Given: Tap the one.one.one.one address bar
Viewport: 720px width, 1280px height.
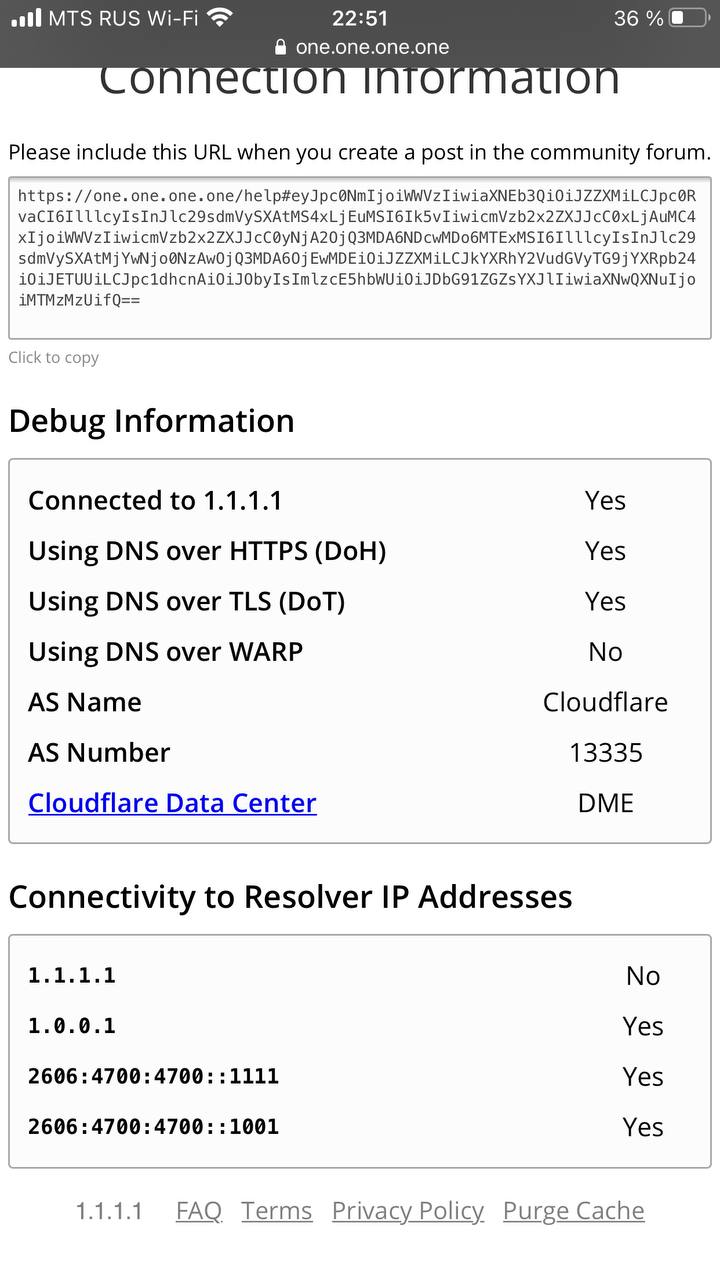Looking at the screenshot, I should (360, 47).
